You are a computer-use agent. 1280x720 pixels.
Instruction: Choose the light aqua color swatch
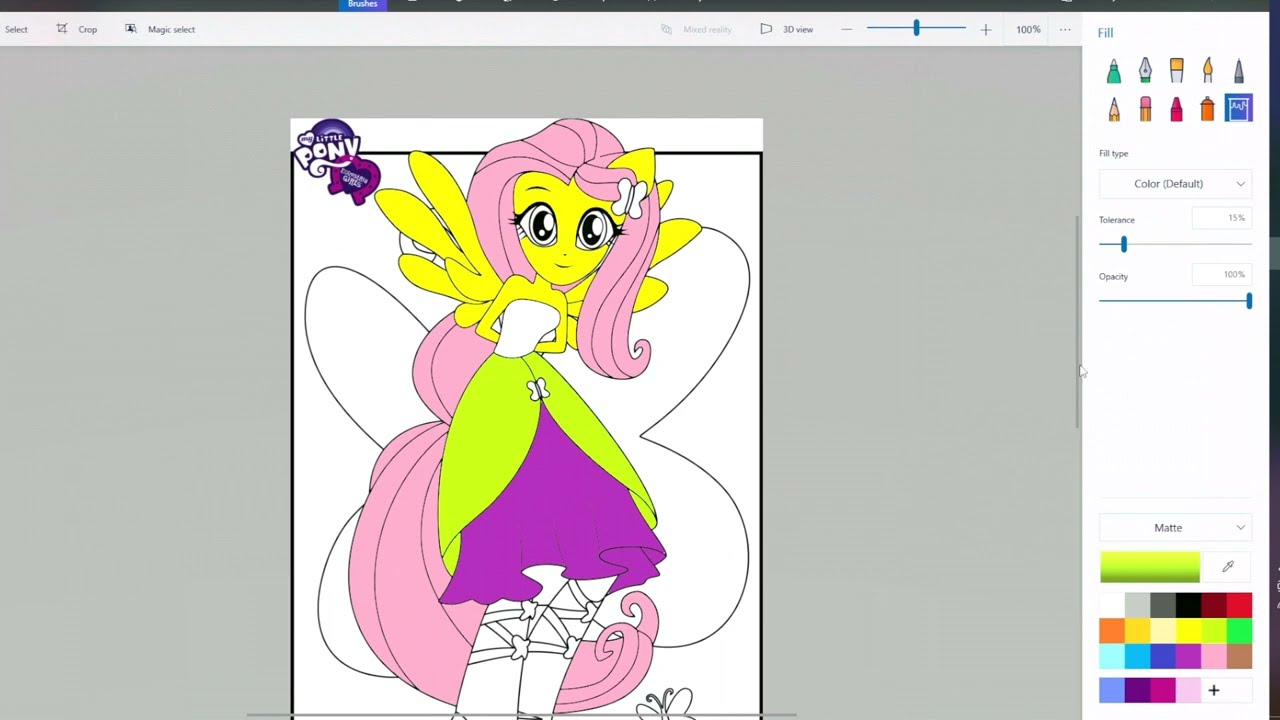1112,656
